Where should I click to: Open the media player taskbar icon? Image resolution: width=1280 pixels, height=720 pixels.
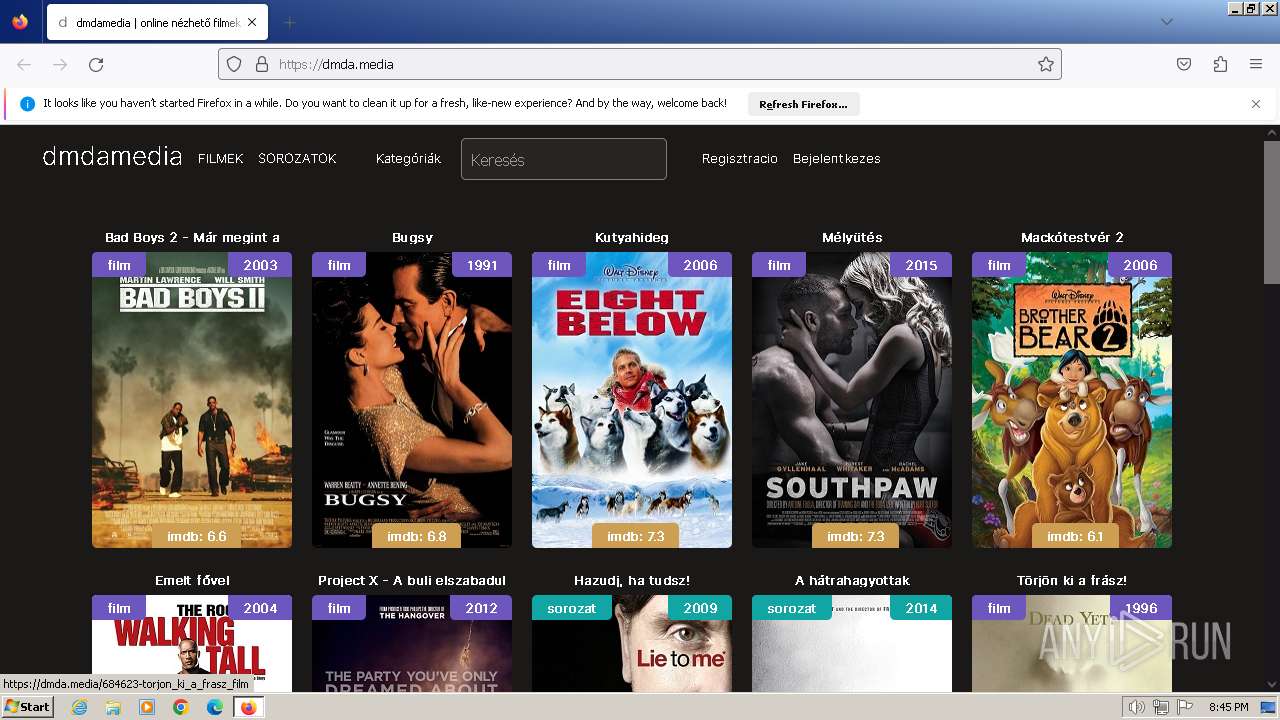coord(147,707)
